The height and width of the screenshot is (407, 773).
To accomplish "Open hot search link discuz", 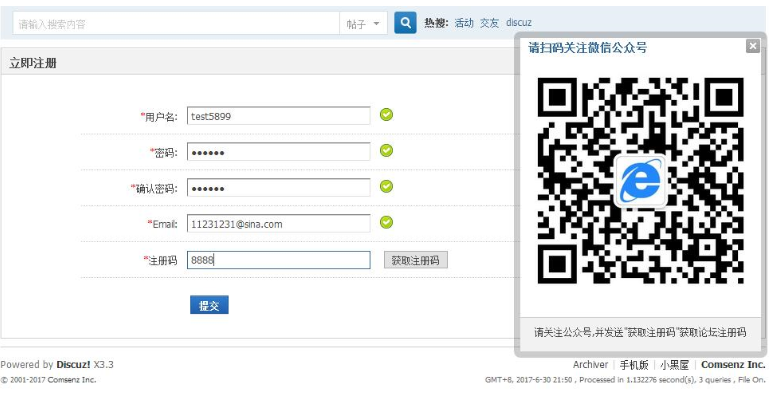I will click(x=519, y=23).
